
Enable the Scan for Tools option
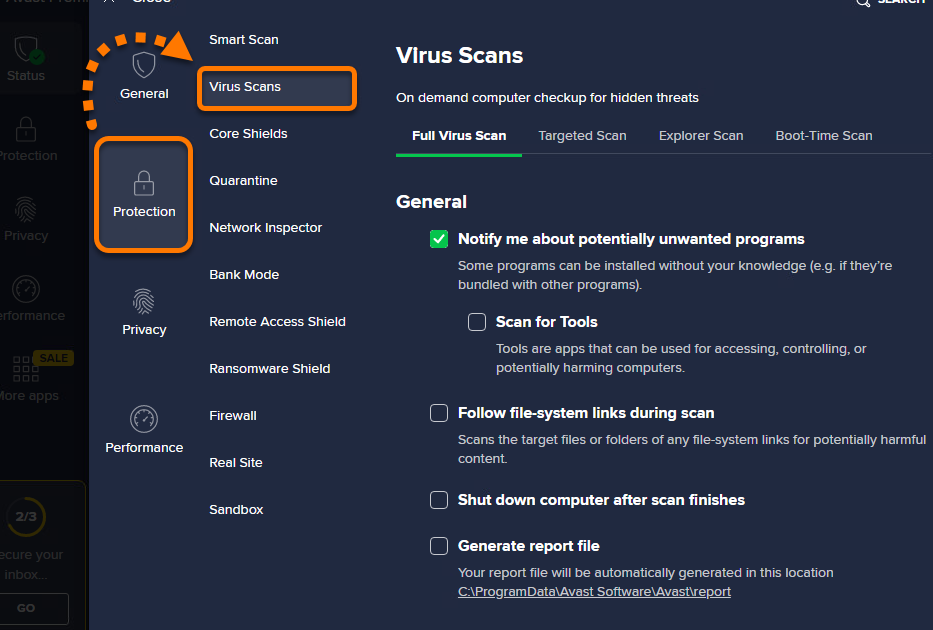tap(476, 322)
